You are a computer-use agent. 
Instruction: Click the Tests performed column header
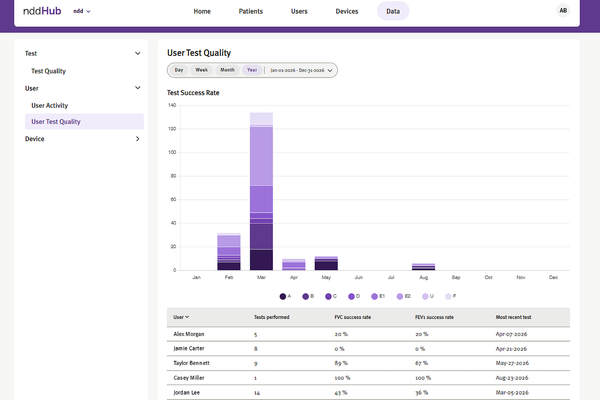271,317
